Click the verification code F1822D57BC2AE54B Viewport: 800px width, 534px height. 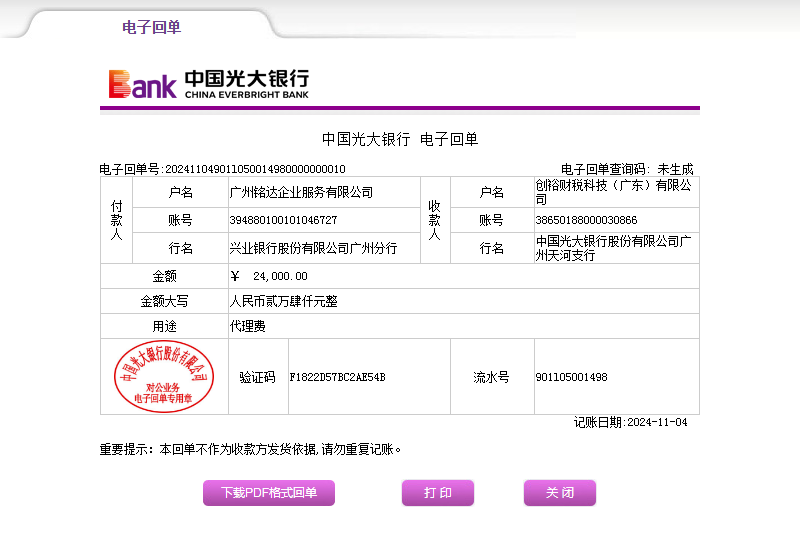click(337, 377)
